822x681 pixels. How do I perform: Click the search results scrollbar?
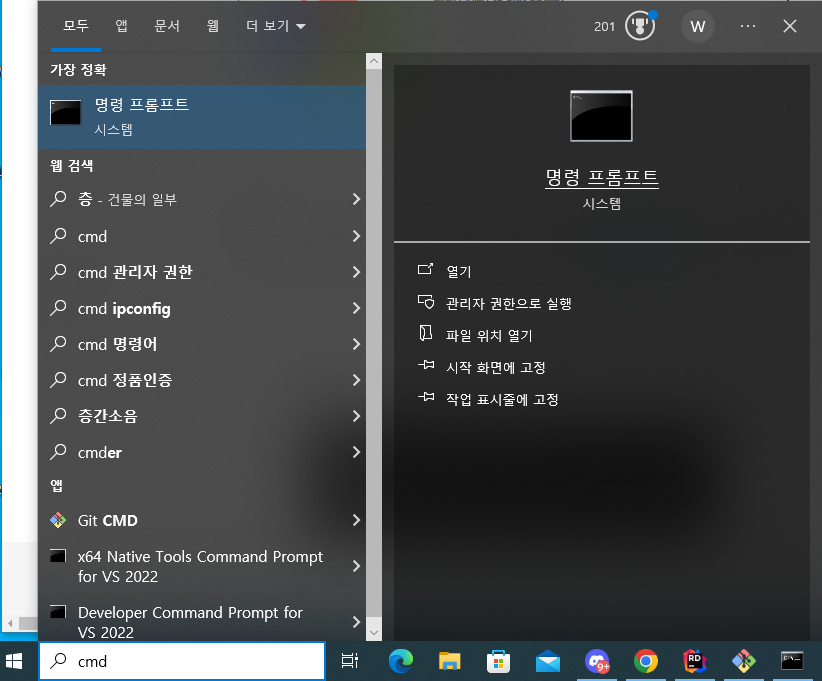373,300
